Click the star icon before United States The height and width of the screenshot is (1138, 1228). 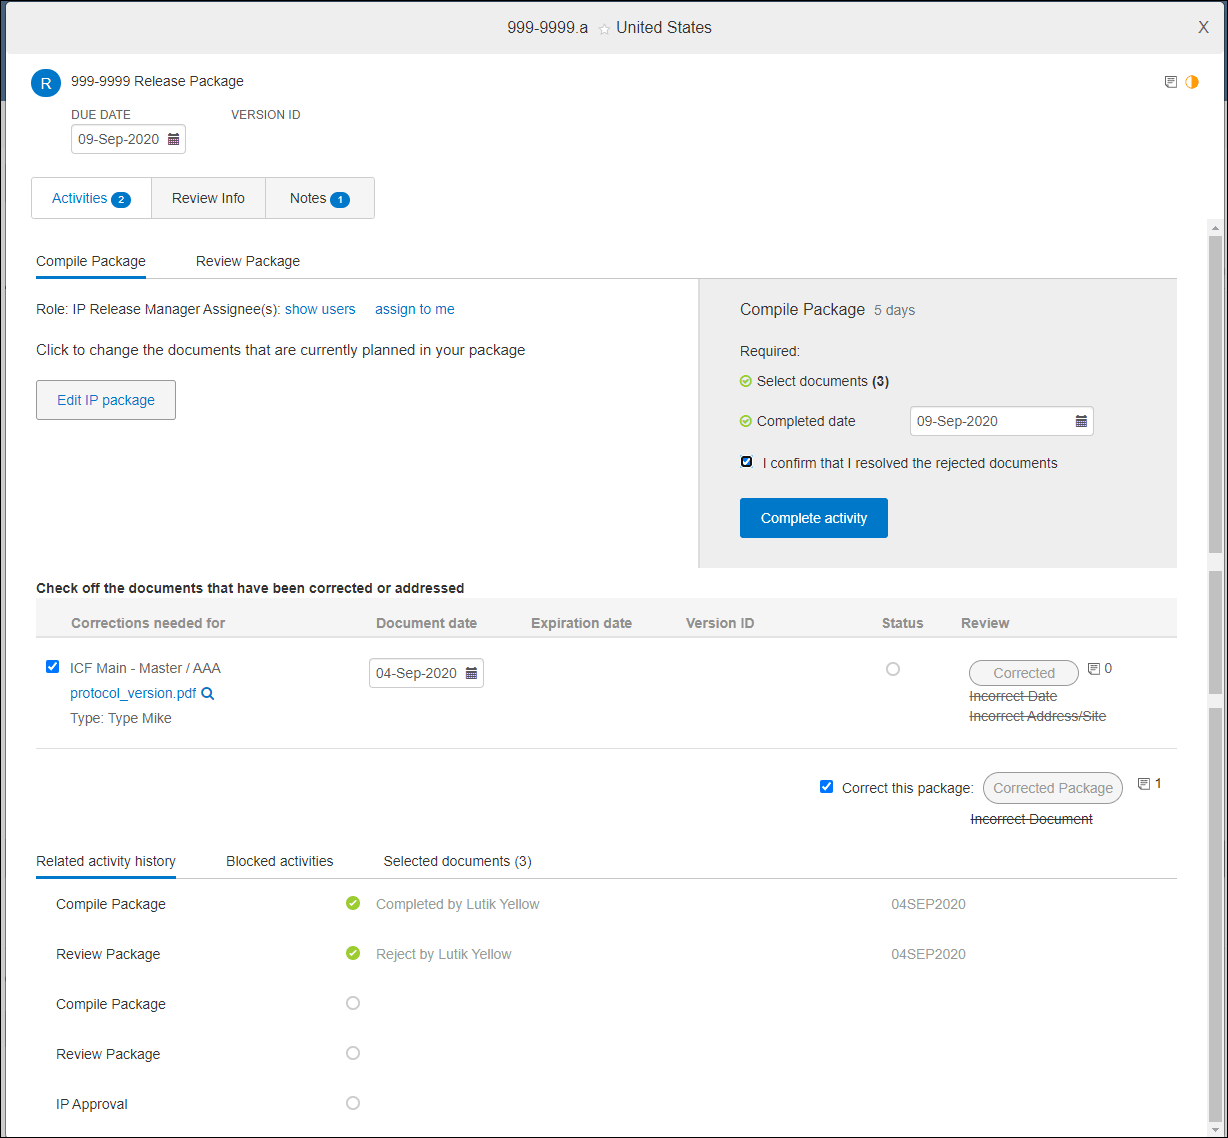tap(604, 29)
